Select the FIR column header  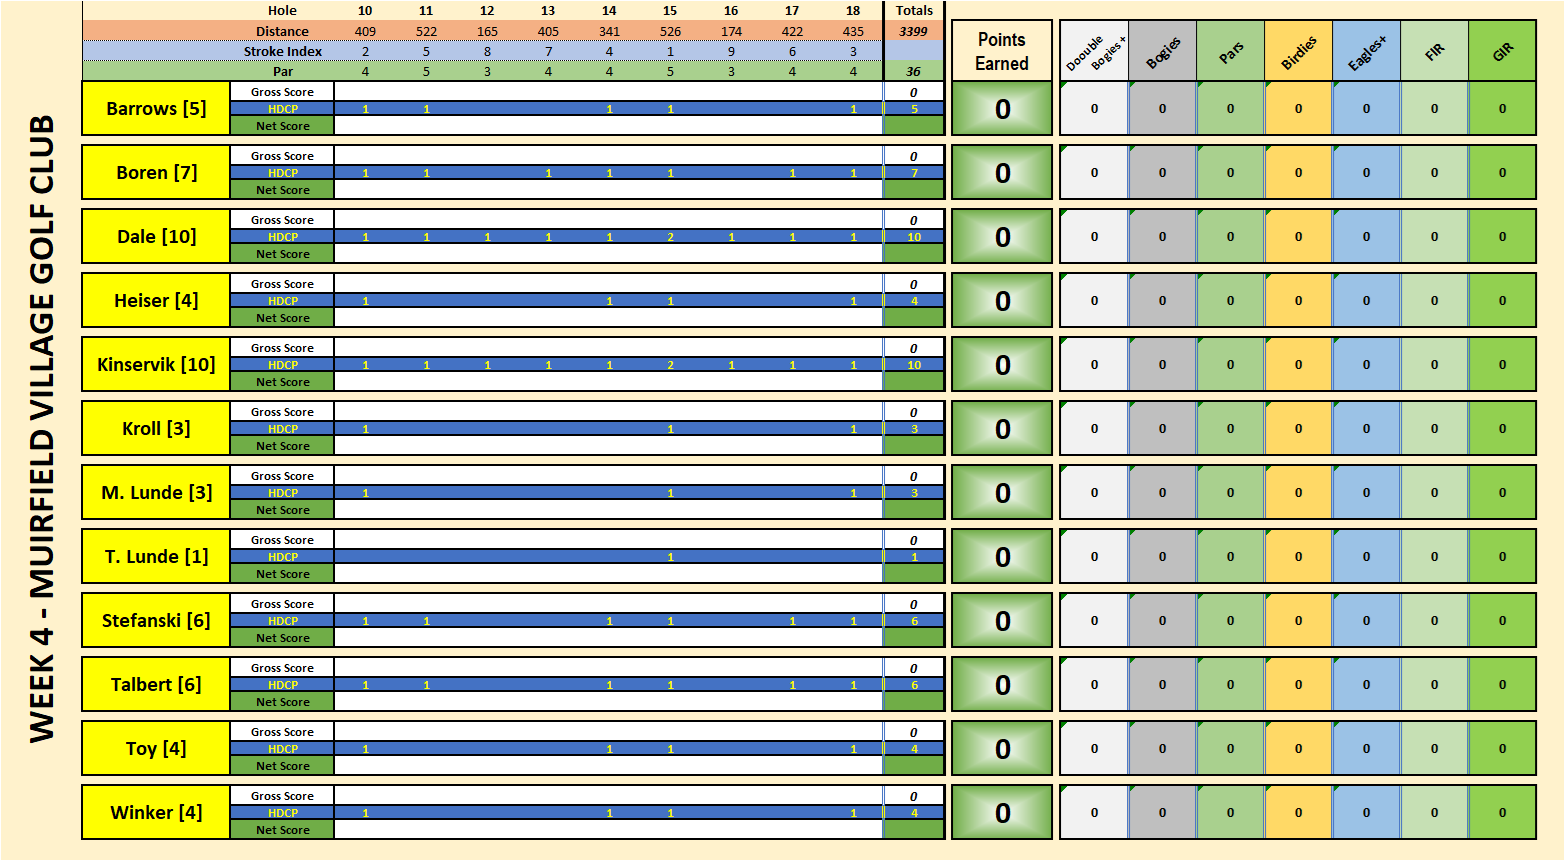tap(1434, 52)
